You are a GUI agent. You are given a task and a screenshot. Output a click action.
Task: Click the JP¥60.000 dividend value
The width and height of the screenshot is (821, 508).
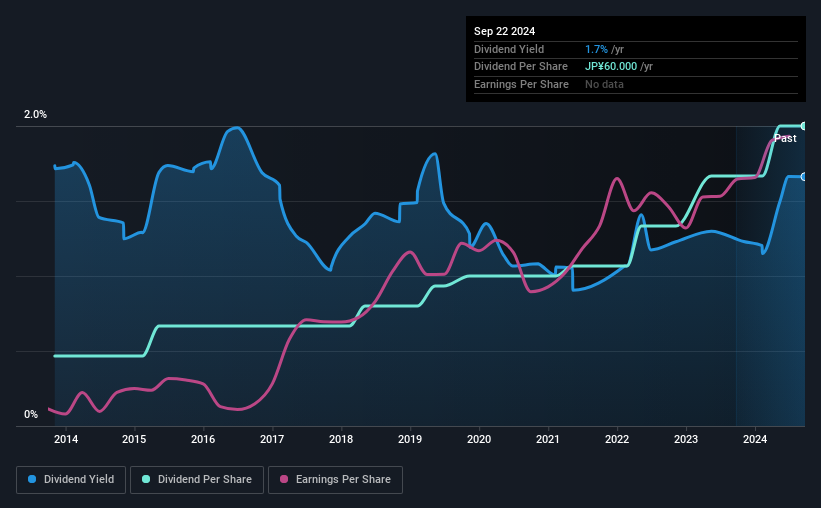tap(611, 67)
